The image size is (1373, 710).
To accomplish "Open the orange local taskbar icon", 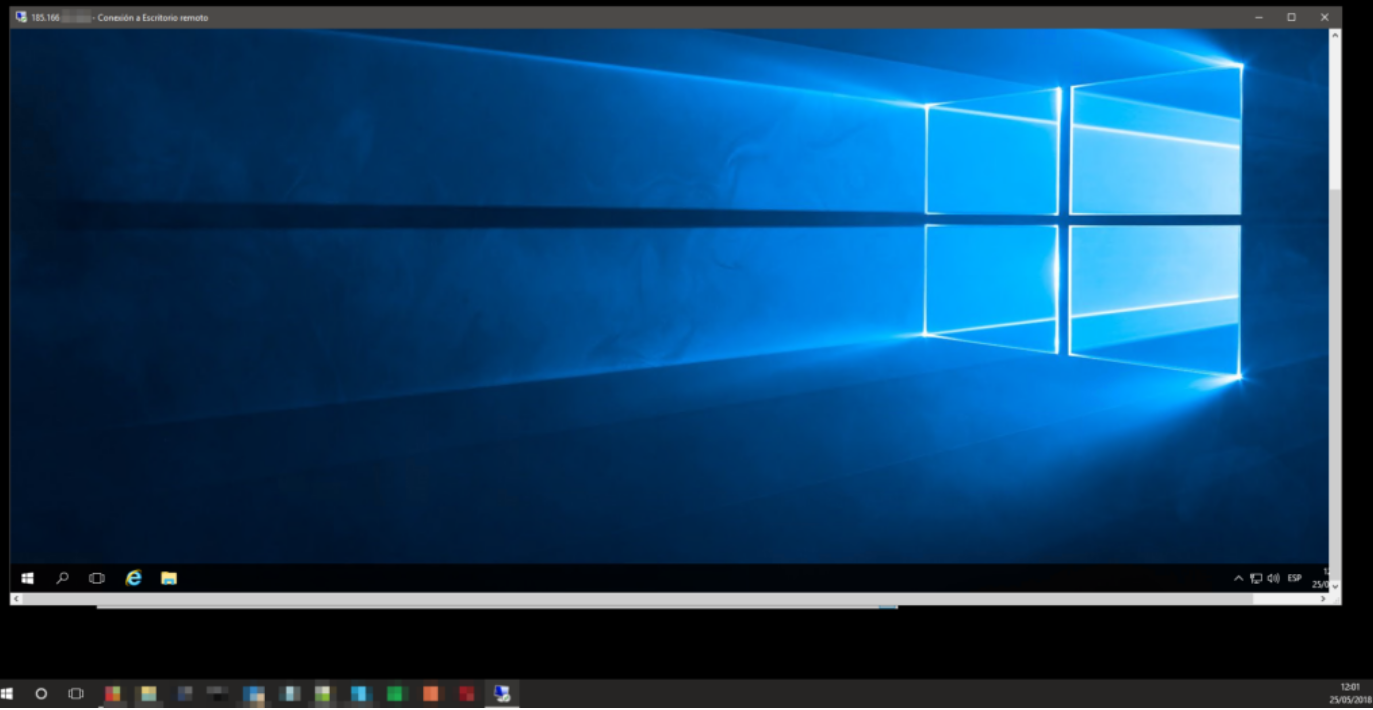I will tap(430, 693).
